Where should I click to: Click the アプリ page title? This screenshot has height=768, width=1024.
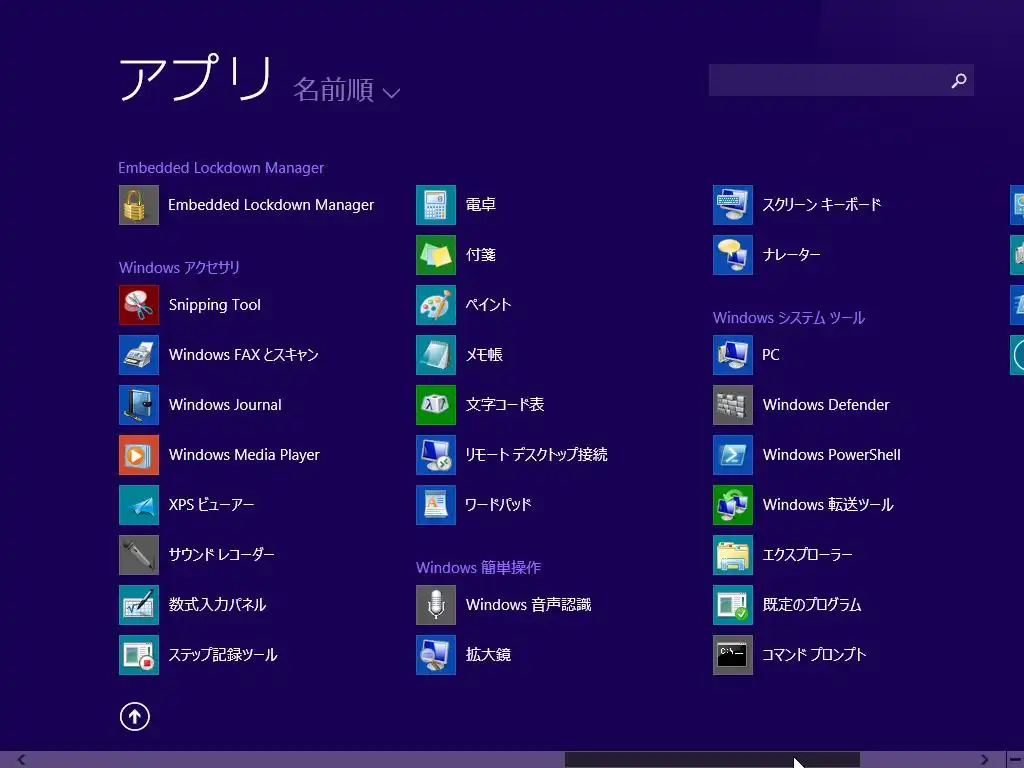[195, 77]
